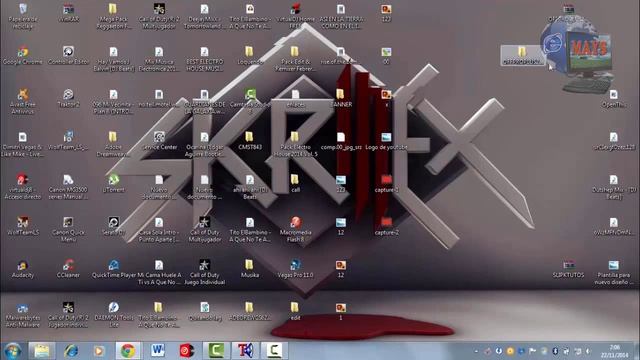This screenshot has height=360, width=640.
Task: Open Windows Explorer from the taskbar
Action: (x=42, y=351)
